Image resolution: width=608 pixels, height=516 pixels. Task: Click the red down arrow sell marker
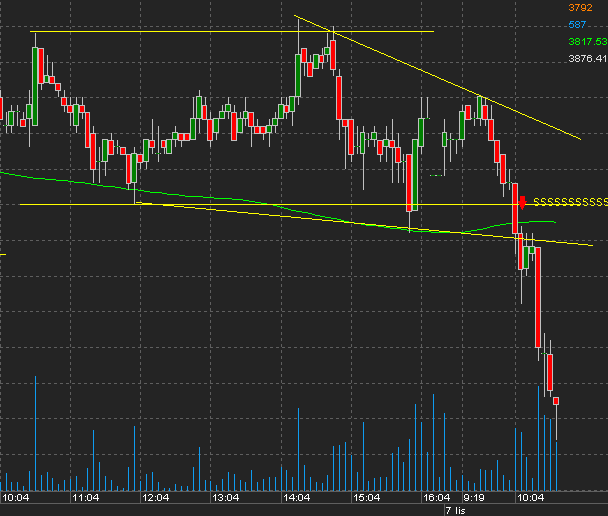pyautogui.click(x=522, y=203)
